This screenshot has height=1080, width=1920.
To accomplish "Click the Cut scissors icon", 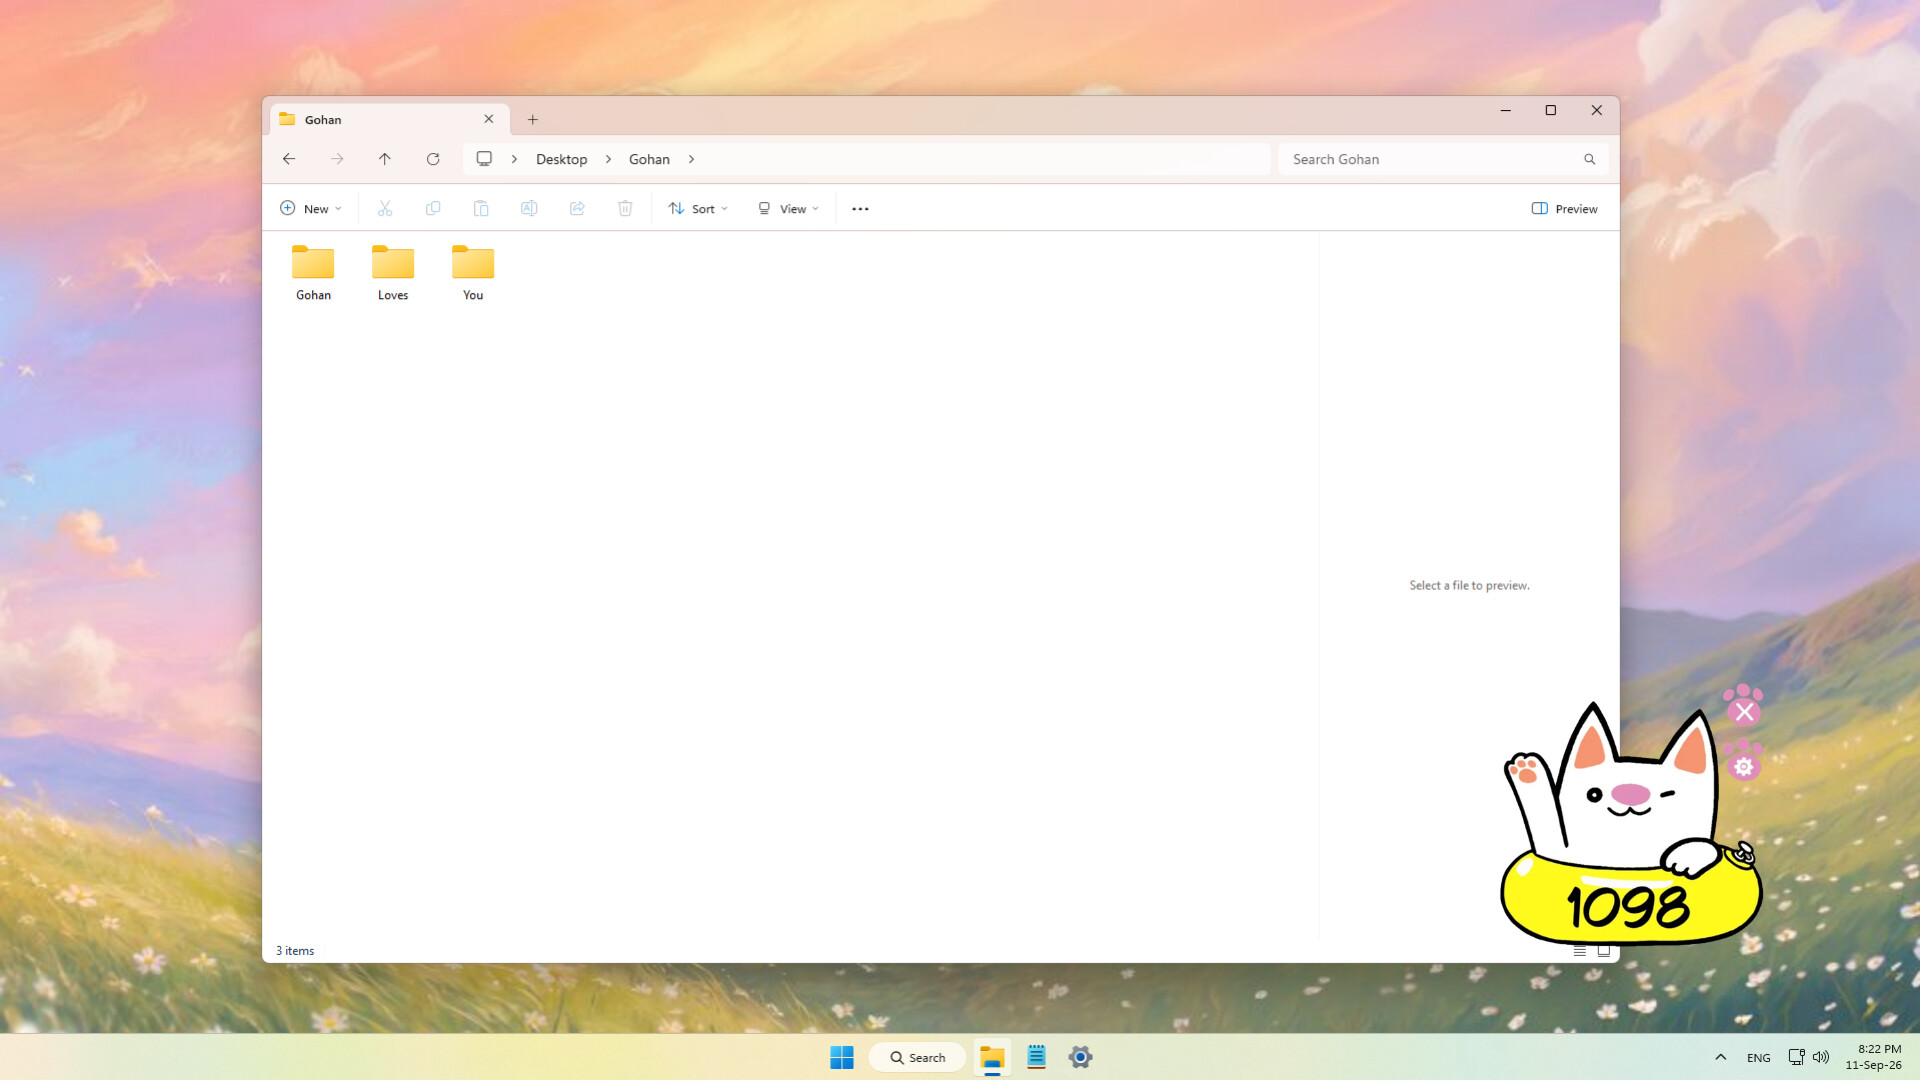I will (385, 208).
